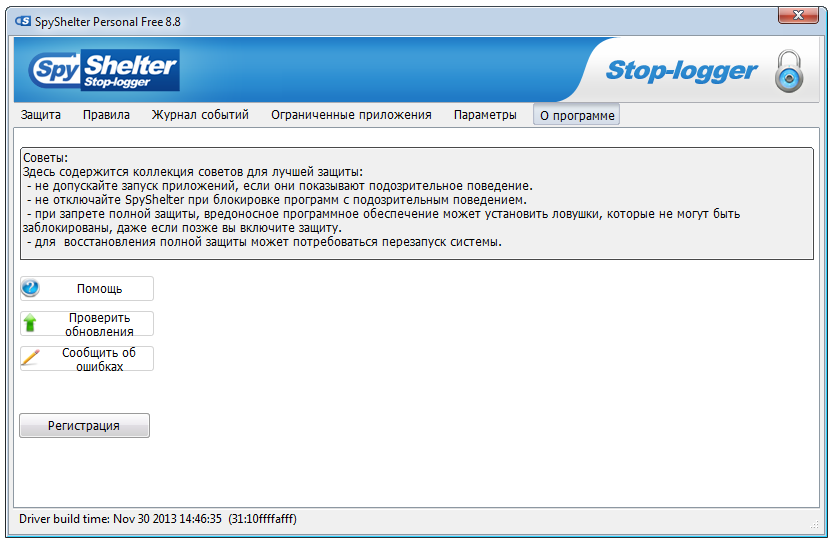Open the Защита tab
The width and height of the screenshot is (838, 548).
pos(41,115)
